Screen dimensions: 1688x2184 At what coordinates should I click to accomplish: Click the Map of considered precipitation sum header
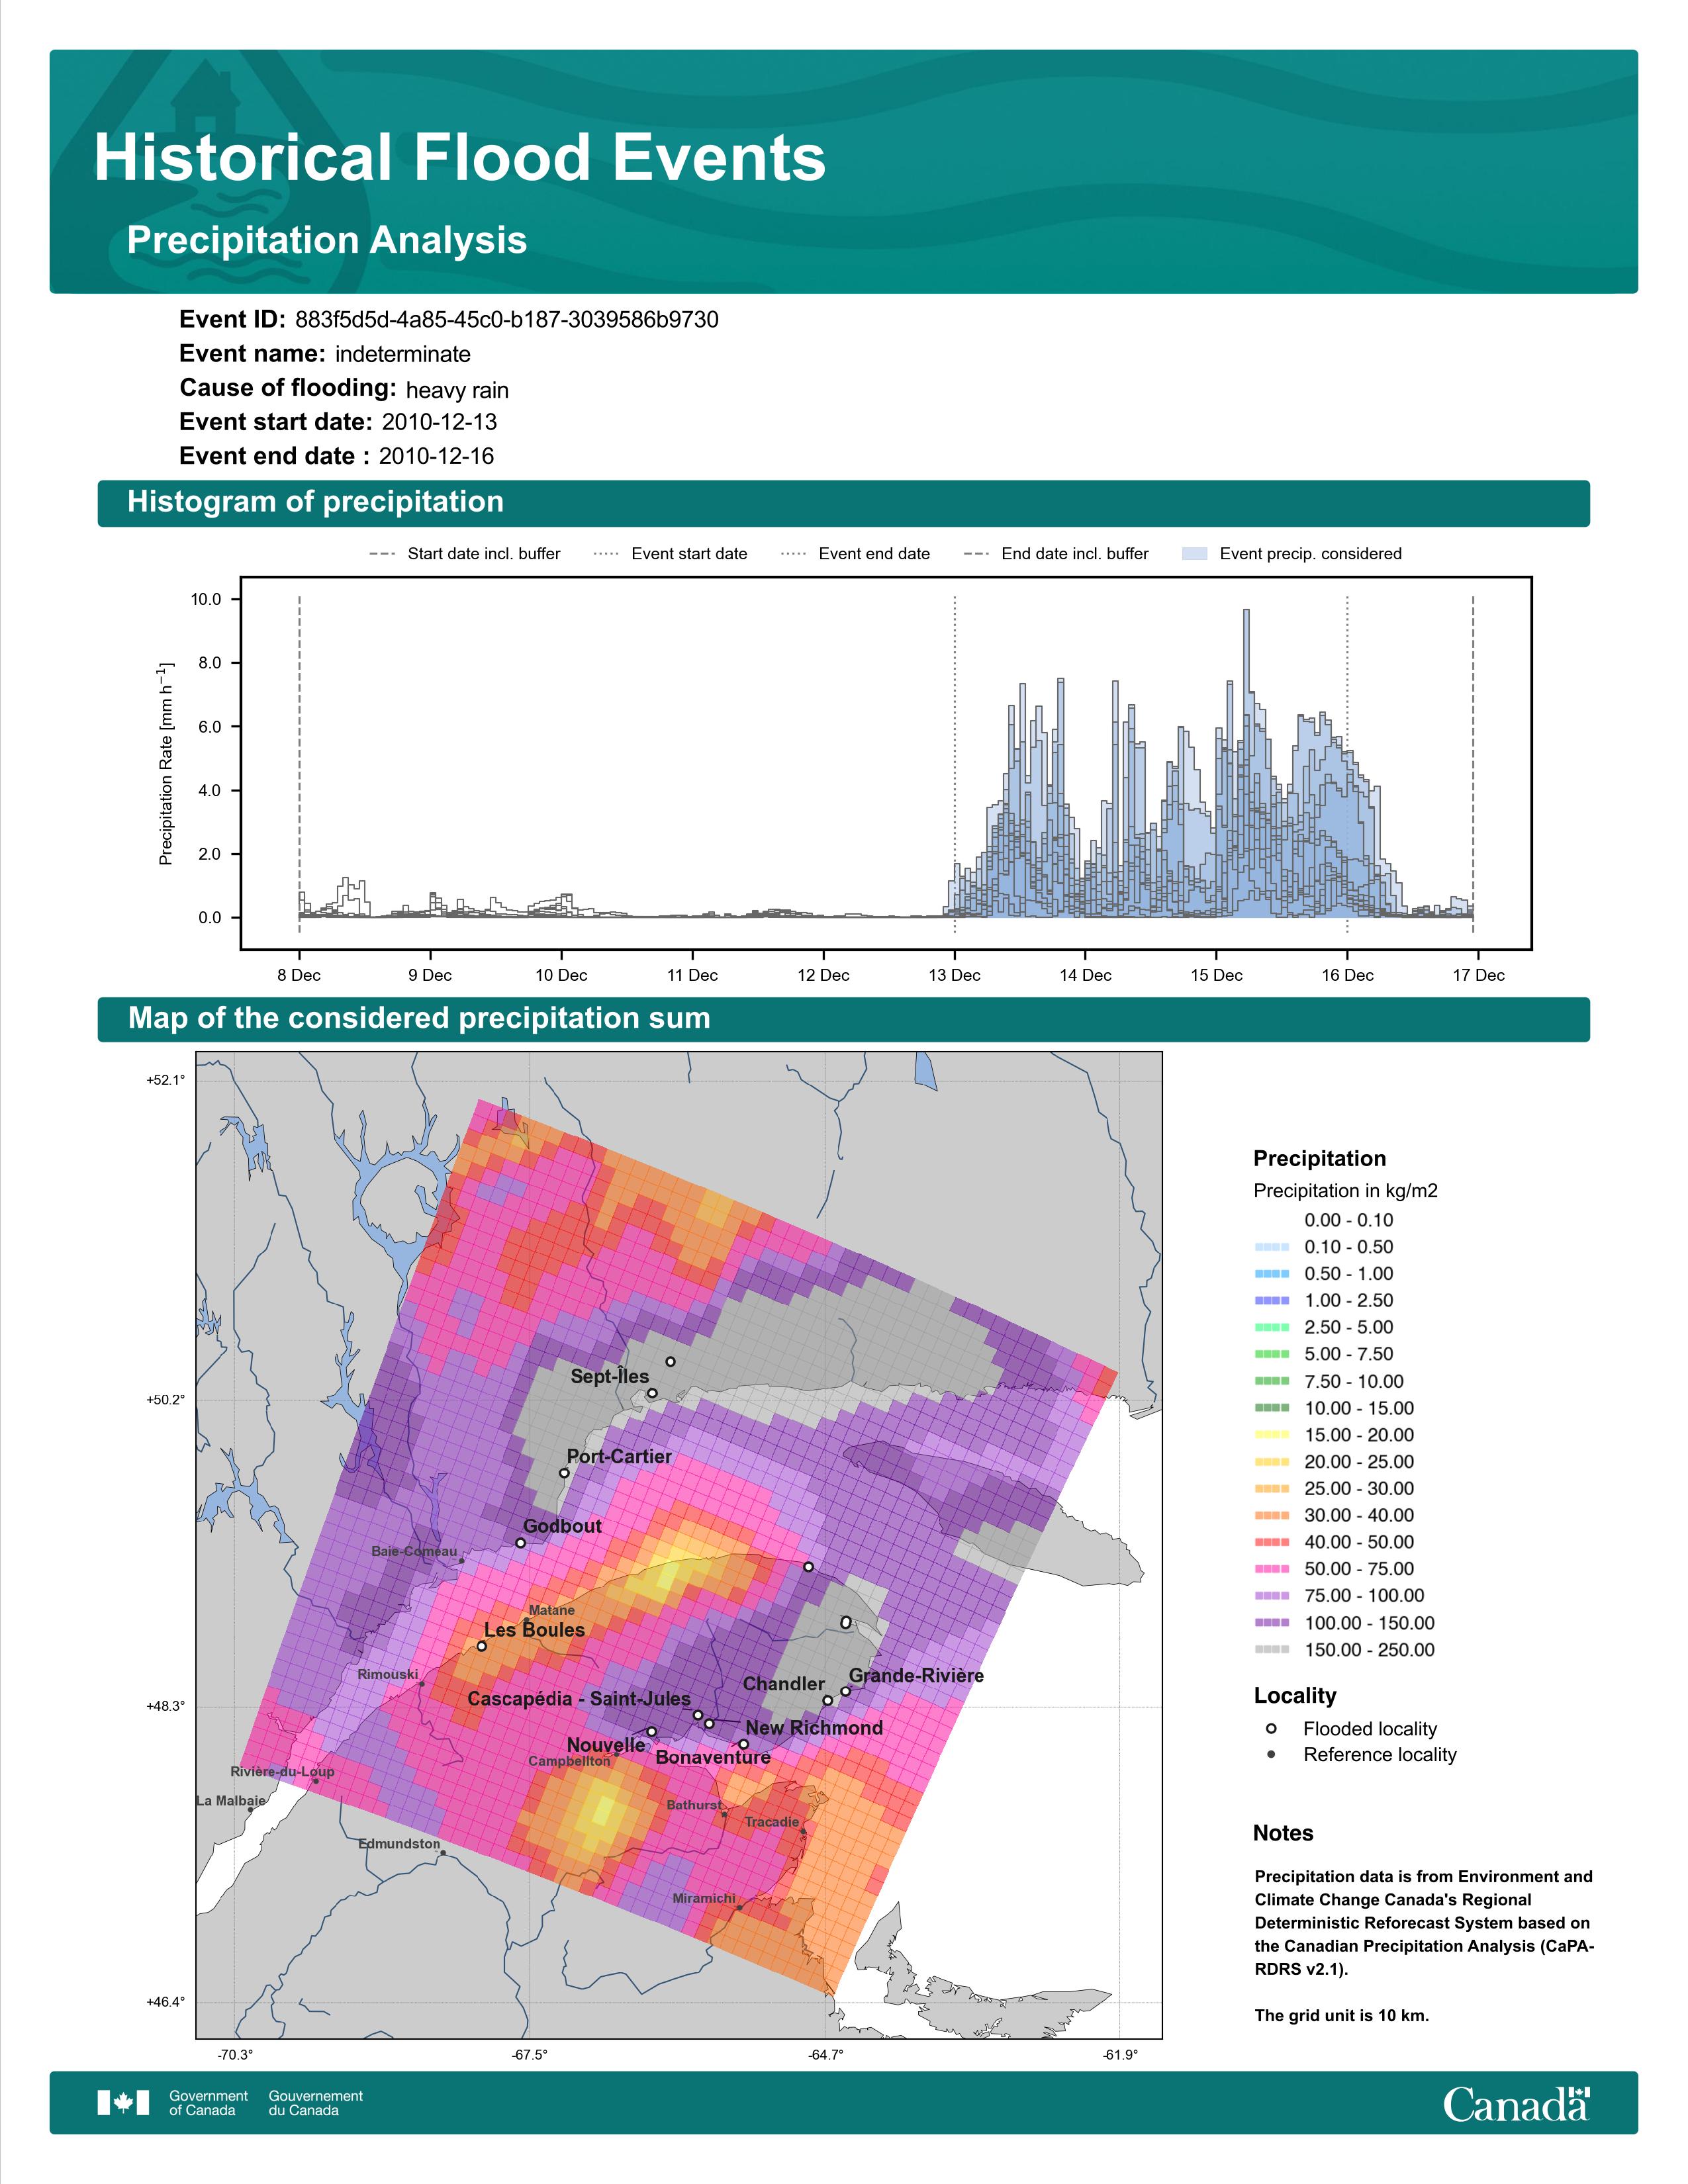pyautogui.click(x=843, y=1019)
